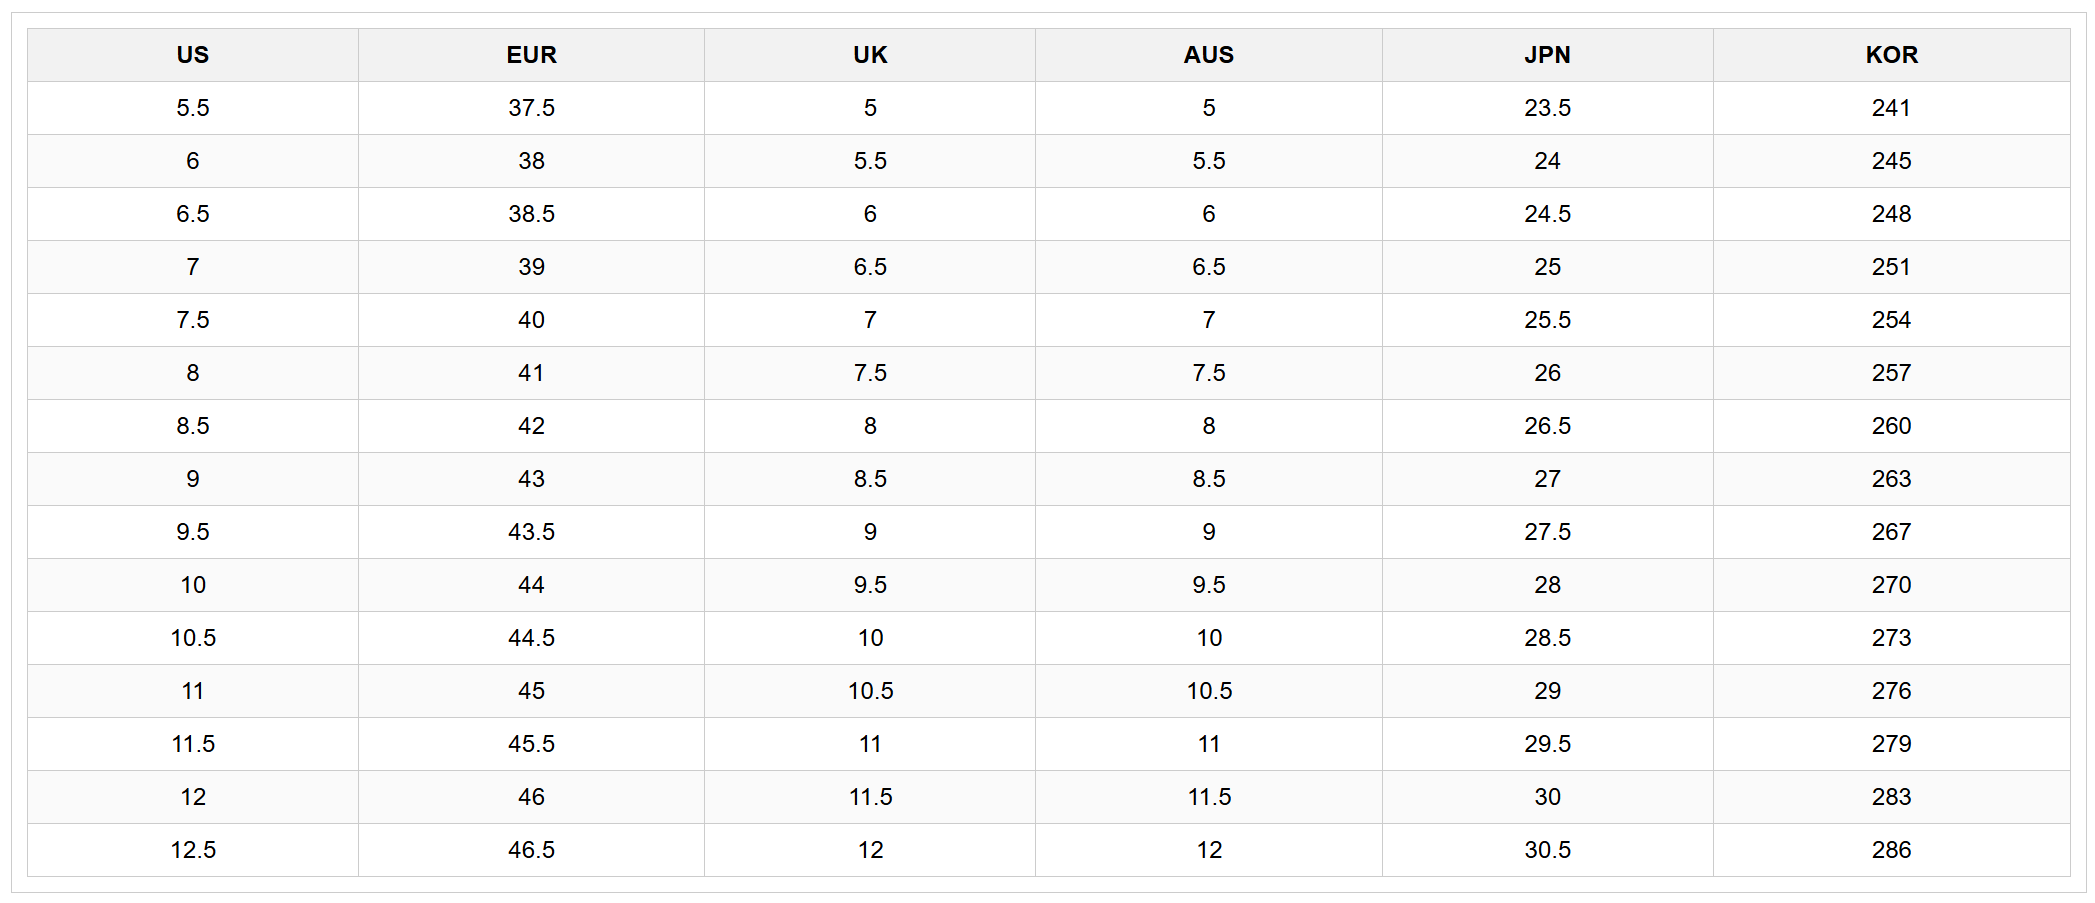The height and width of the screenshot is (903, 2095).
Task: Select the EUR size 45 cell
Action: pyautogui.click(x=531, y=691)
